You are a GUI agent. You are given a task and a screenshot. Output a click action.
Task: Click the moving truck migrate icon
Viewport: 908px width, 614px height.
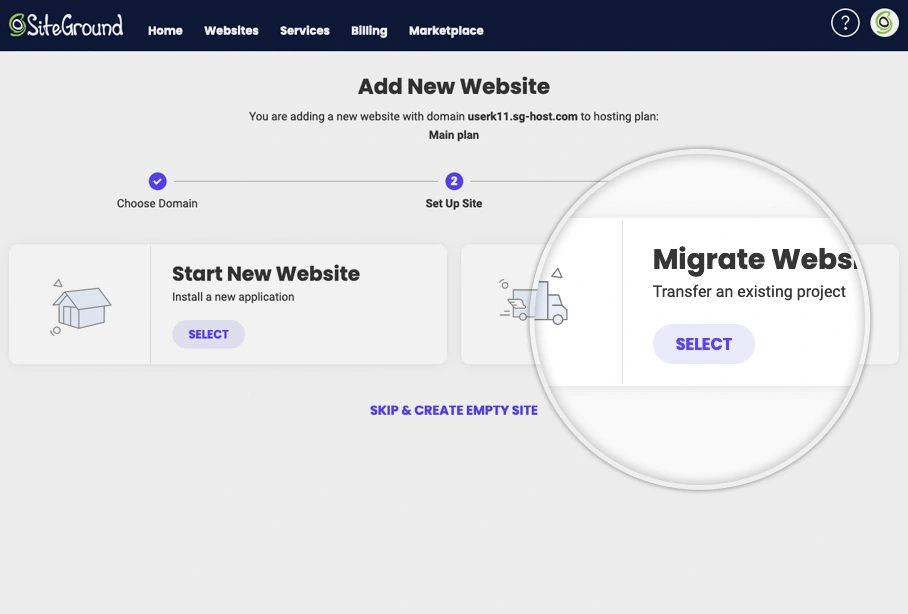tap(534, 298)
